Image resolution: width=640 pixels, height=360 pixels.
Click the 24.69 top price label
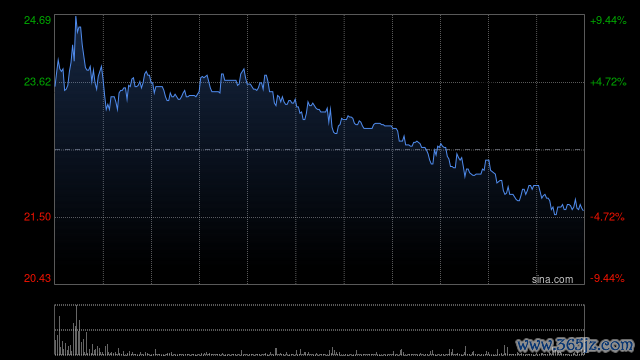(38, 20)
